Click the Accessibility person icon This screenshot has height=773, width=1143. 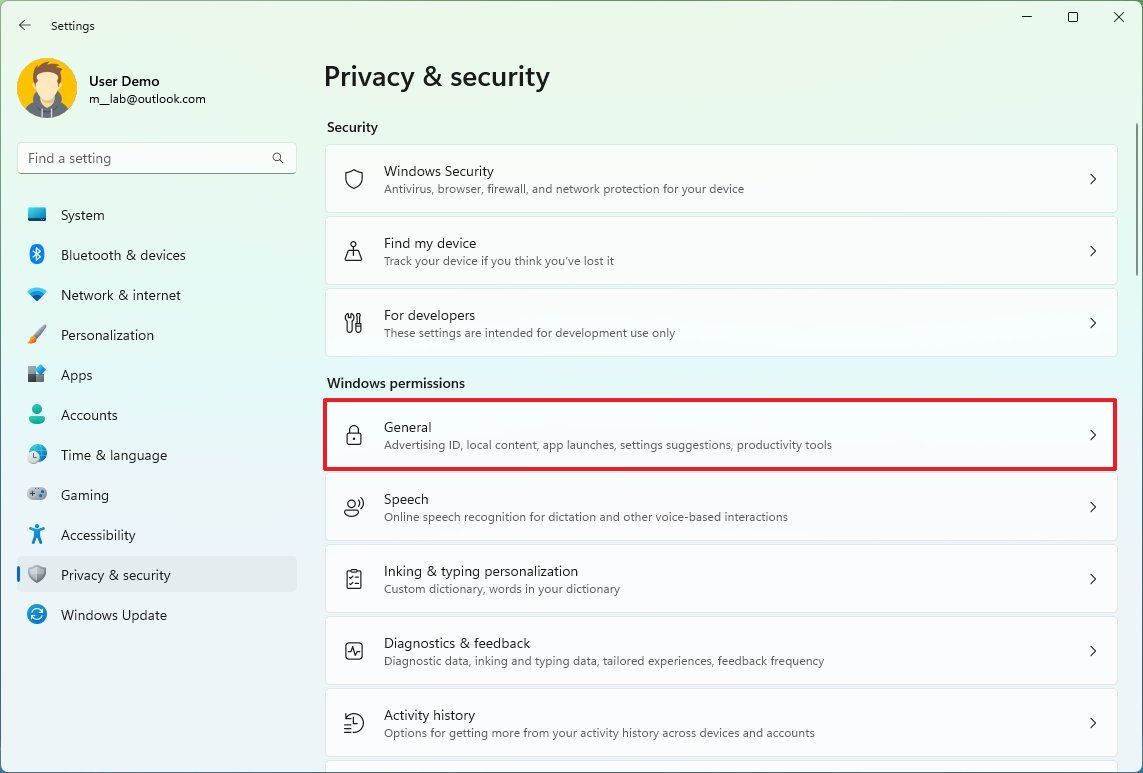click(37, 535)
